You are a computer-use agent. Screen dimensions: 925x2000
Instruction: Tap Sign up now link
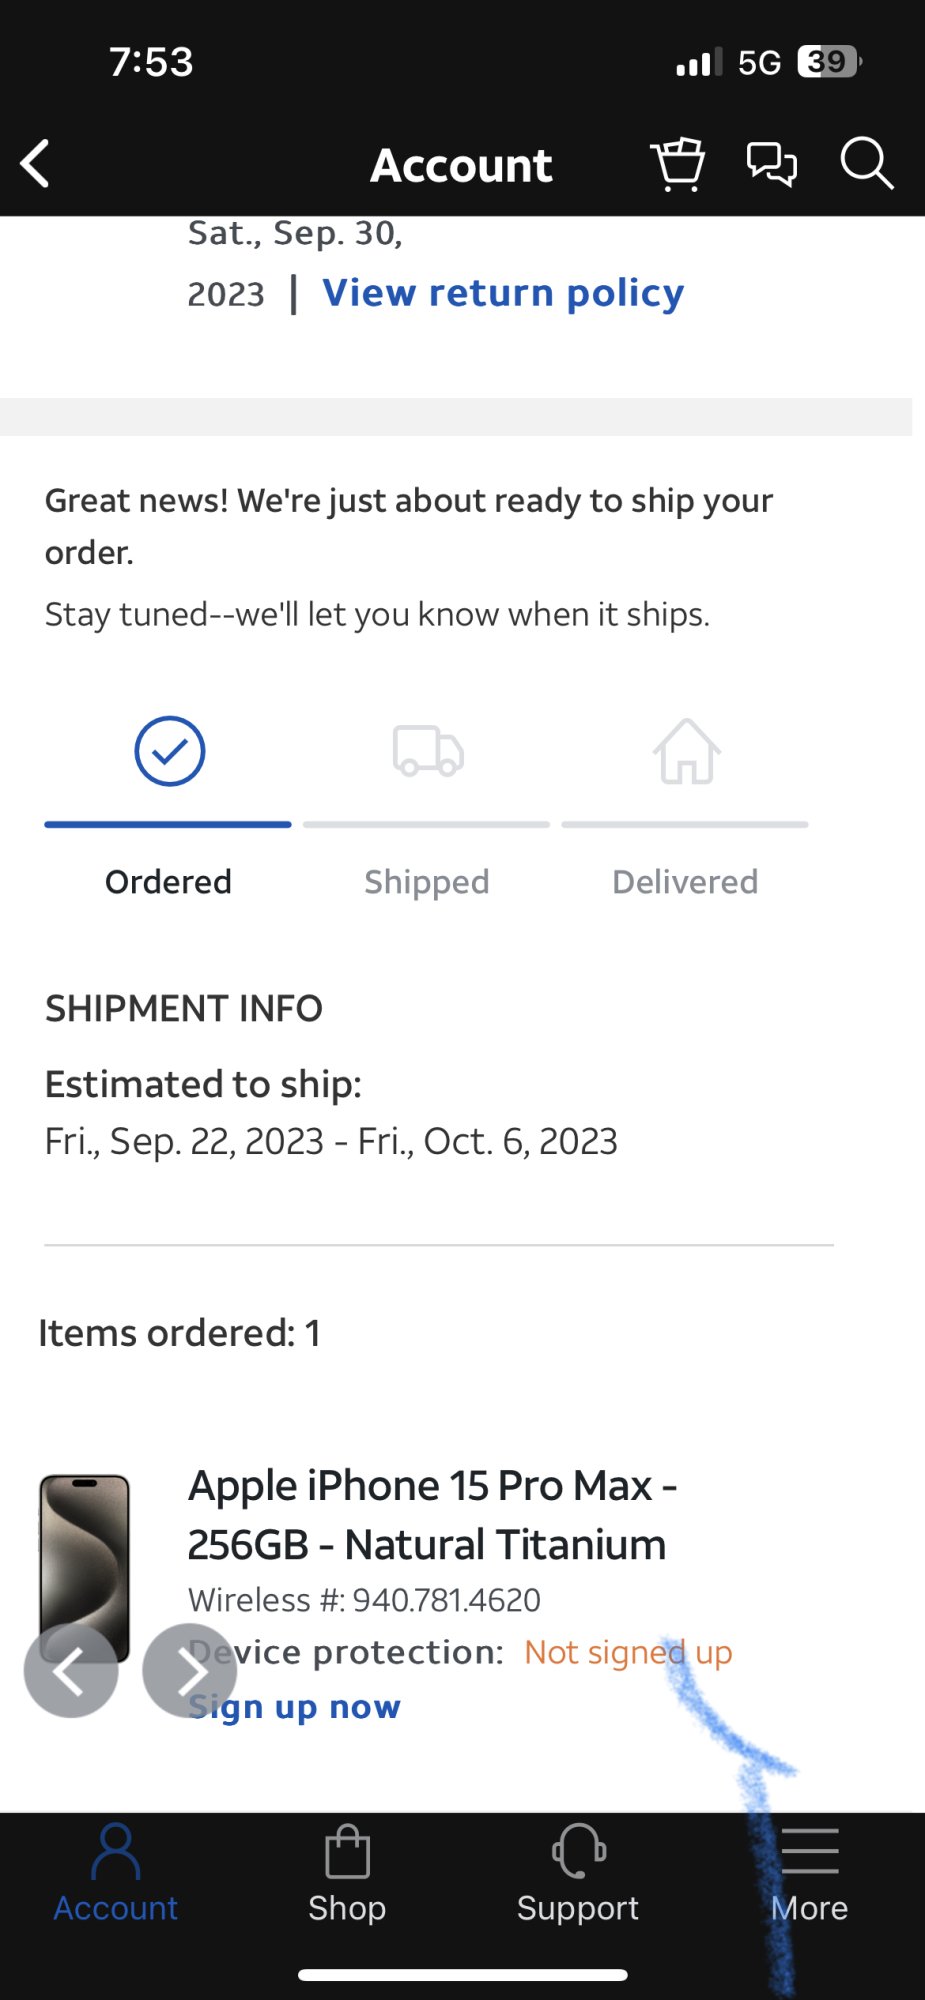[296, 1707]
